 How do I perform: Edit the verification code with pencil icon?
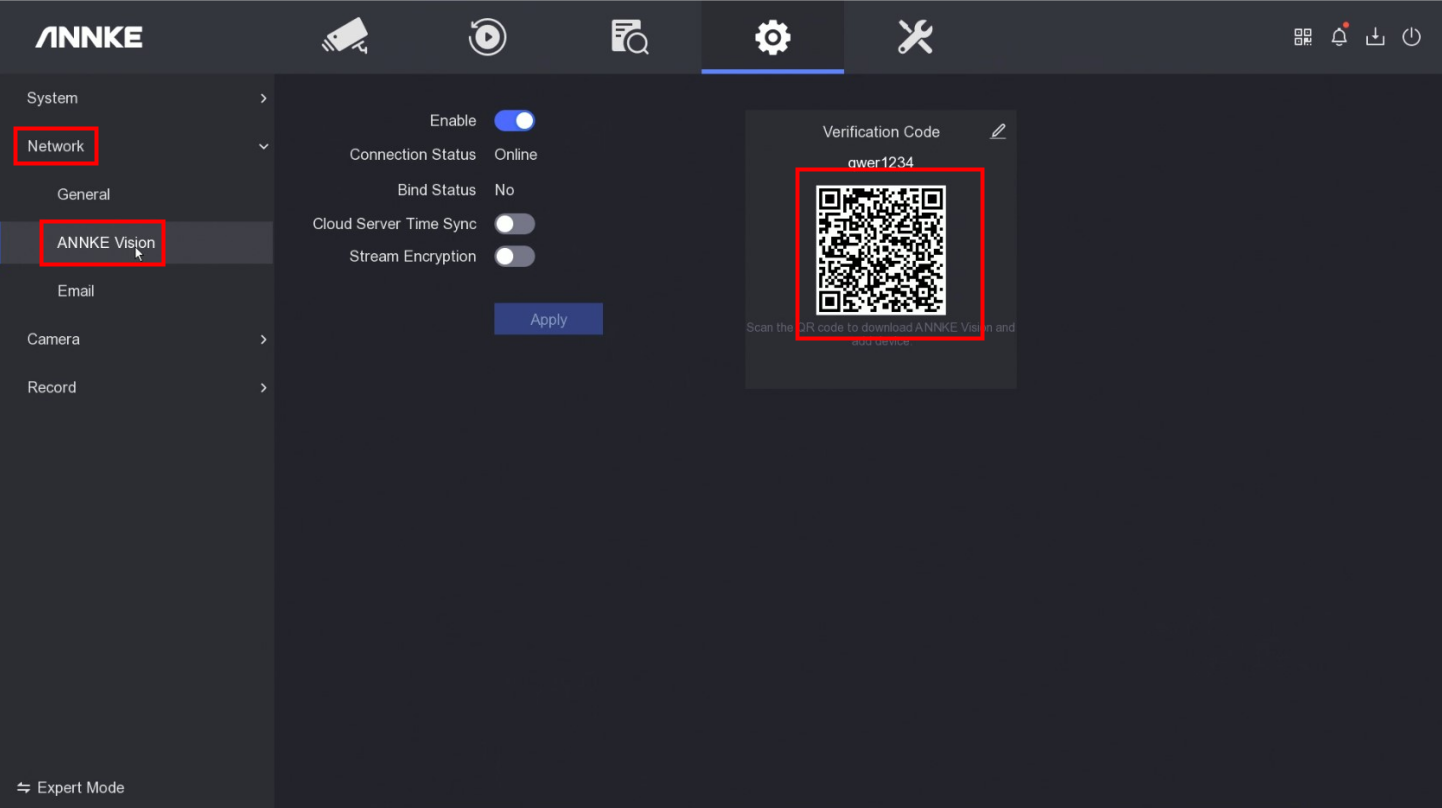(997, 132)
